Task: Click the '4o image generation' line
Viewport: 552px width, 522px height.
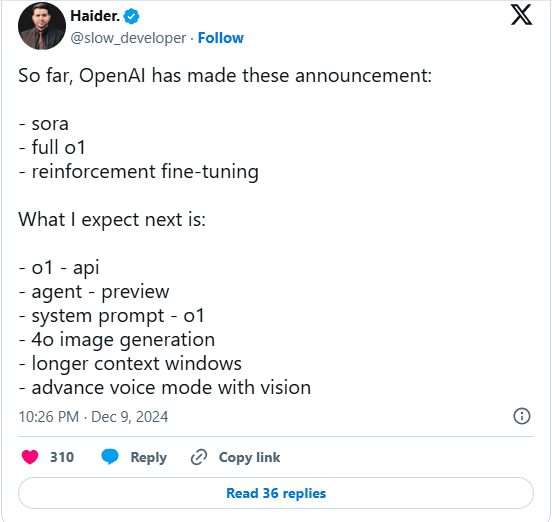Action: [x=117, y=340]
